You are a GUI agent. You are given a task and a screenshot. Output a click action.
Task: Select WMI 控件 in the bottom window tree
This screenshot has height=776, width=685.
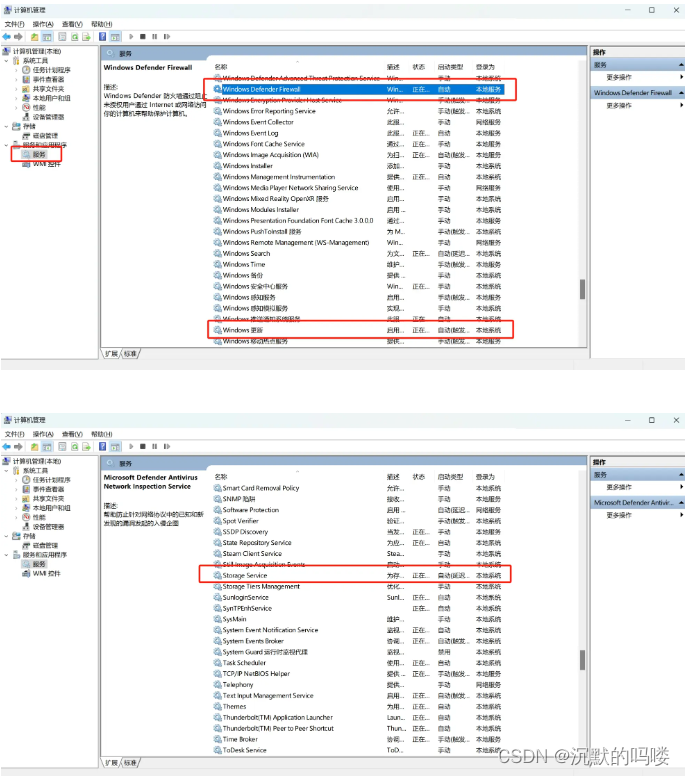coord(47,574)
